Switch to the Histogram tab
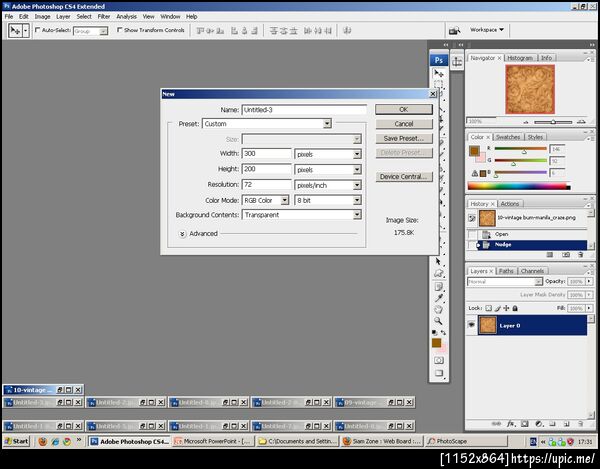Viewport: 600px width, 469px height. tap(520, 58)
